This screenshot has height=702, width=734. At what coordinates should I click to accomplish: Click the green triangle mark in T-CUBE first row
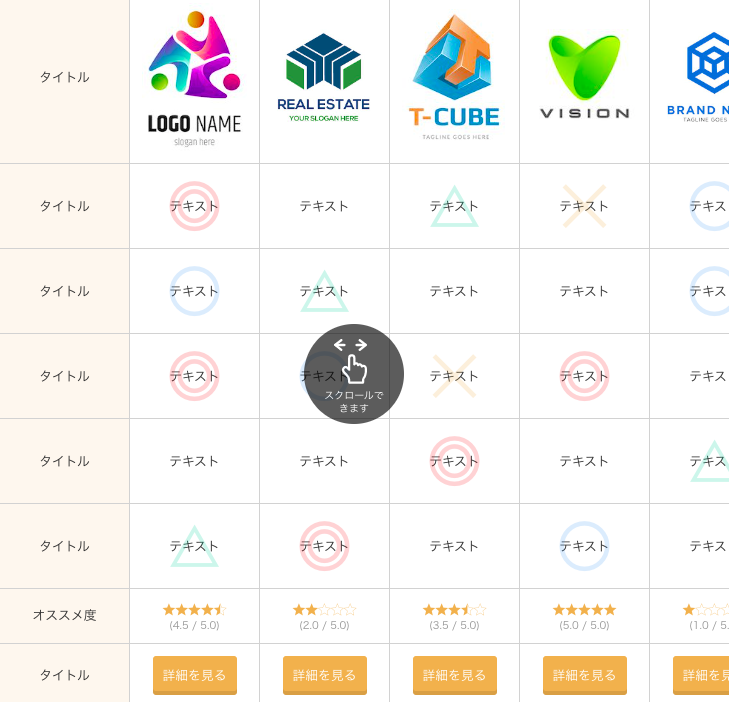click(x=454, y=207)
